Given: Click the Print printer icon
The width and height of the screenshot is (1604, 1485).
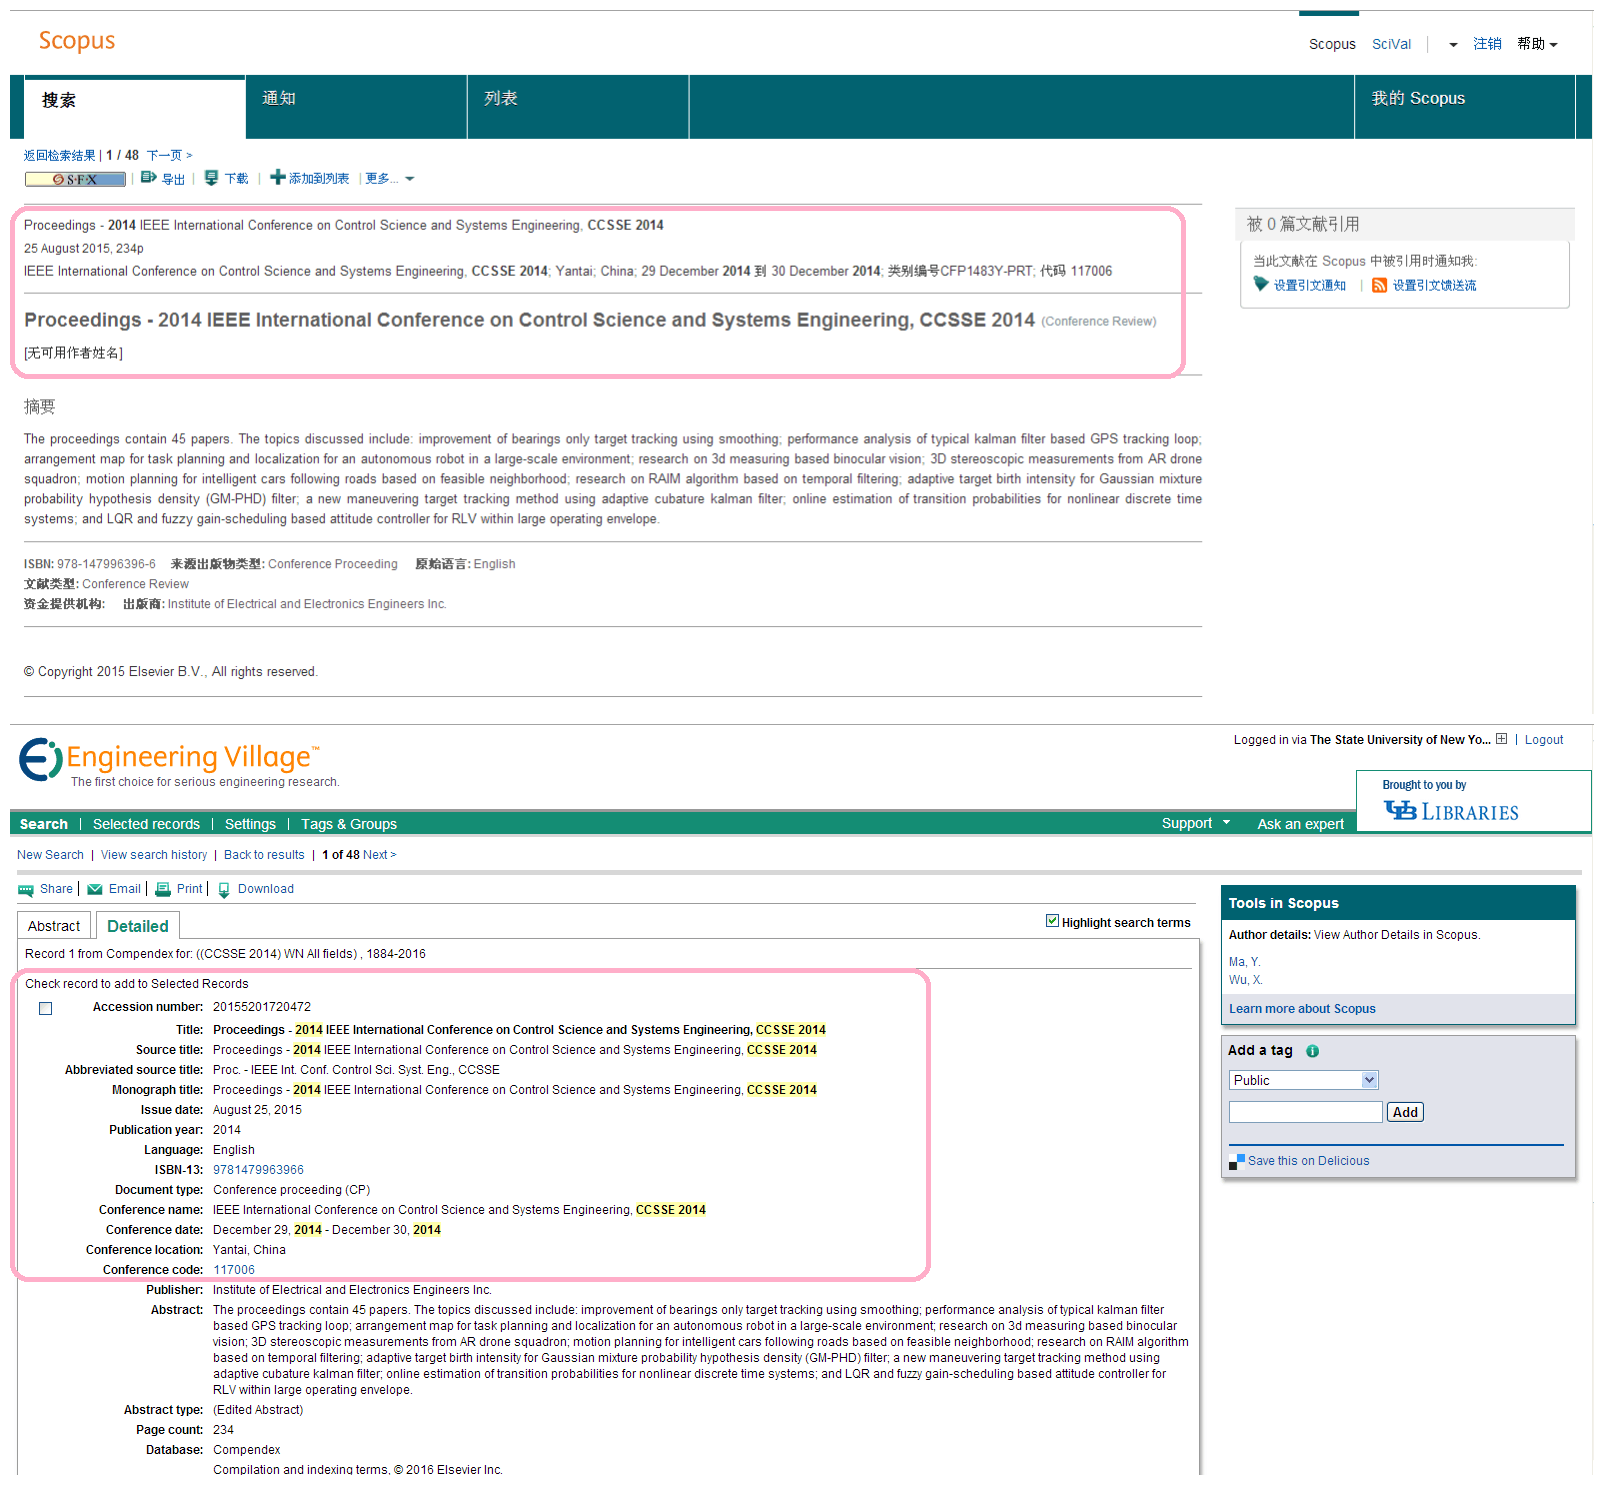Looking at the screenshot, I should click(163, 890).
